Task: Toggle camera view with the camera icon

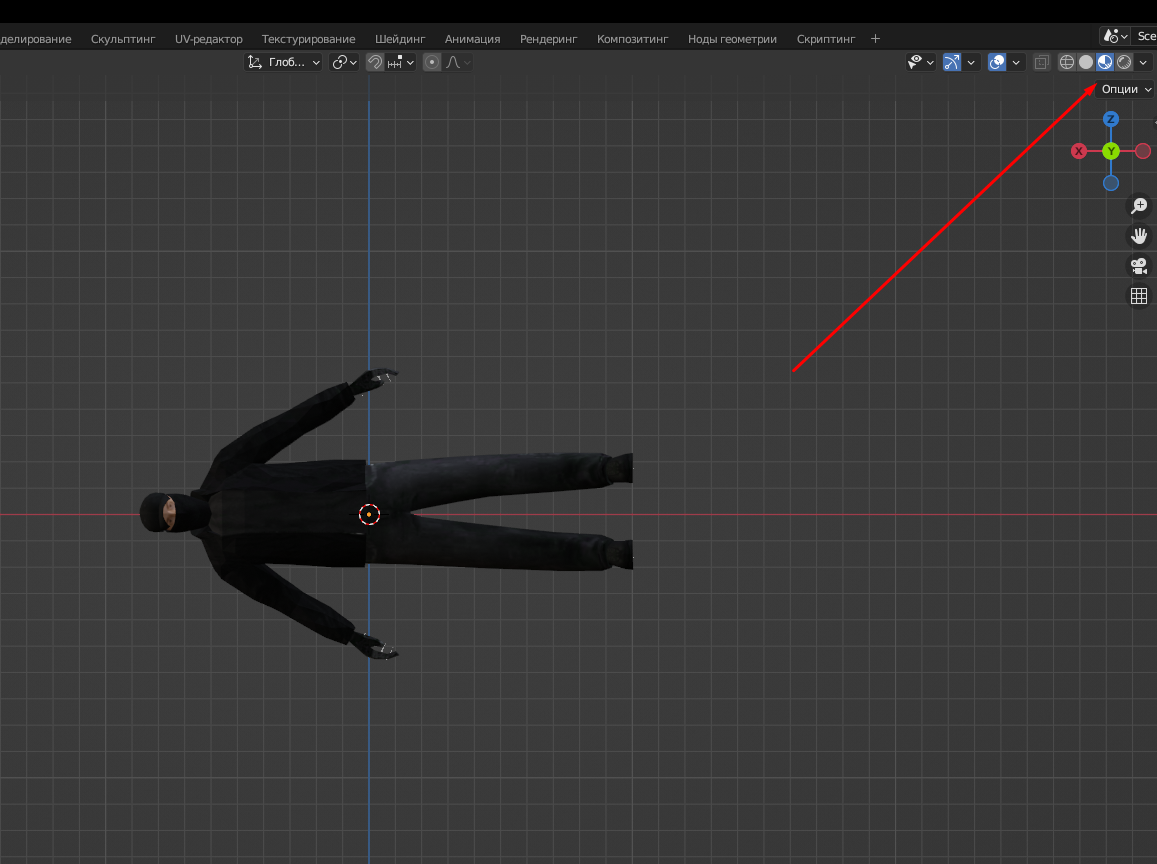Action: tap(1138, 266)
